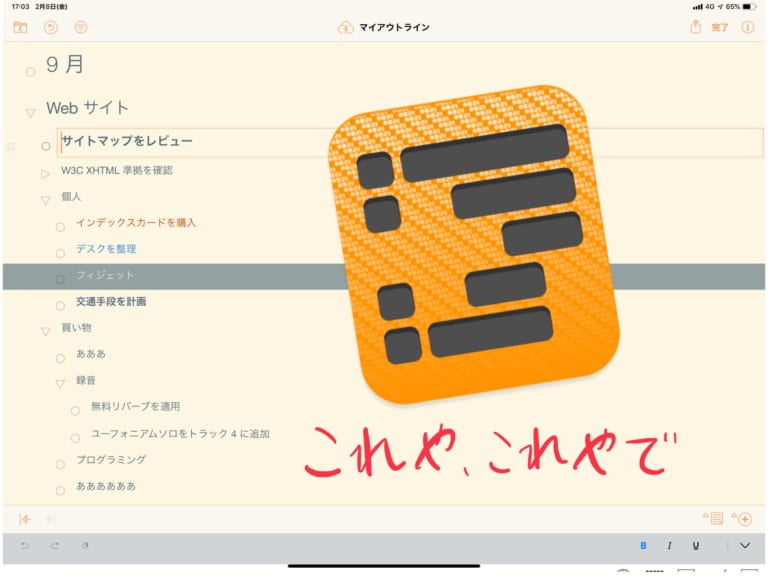This screenshot has height=576, width=768.
Task: Tap the row handle left of サイトマップ row
Action: tap(11, 146)
